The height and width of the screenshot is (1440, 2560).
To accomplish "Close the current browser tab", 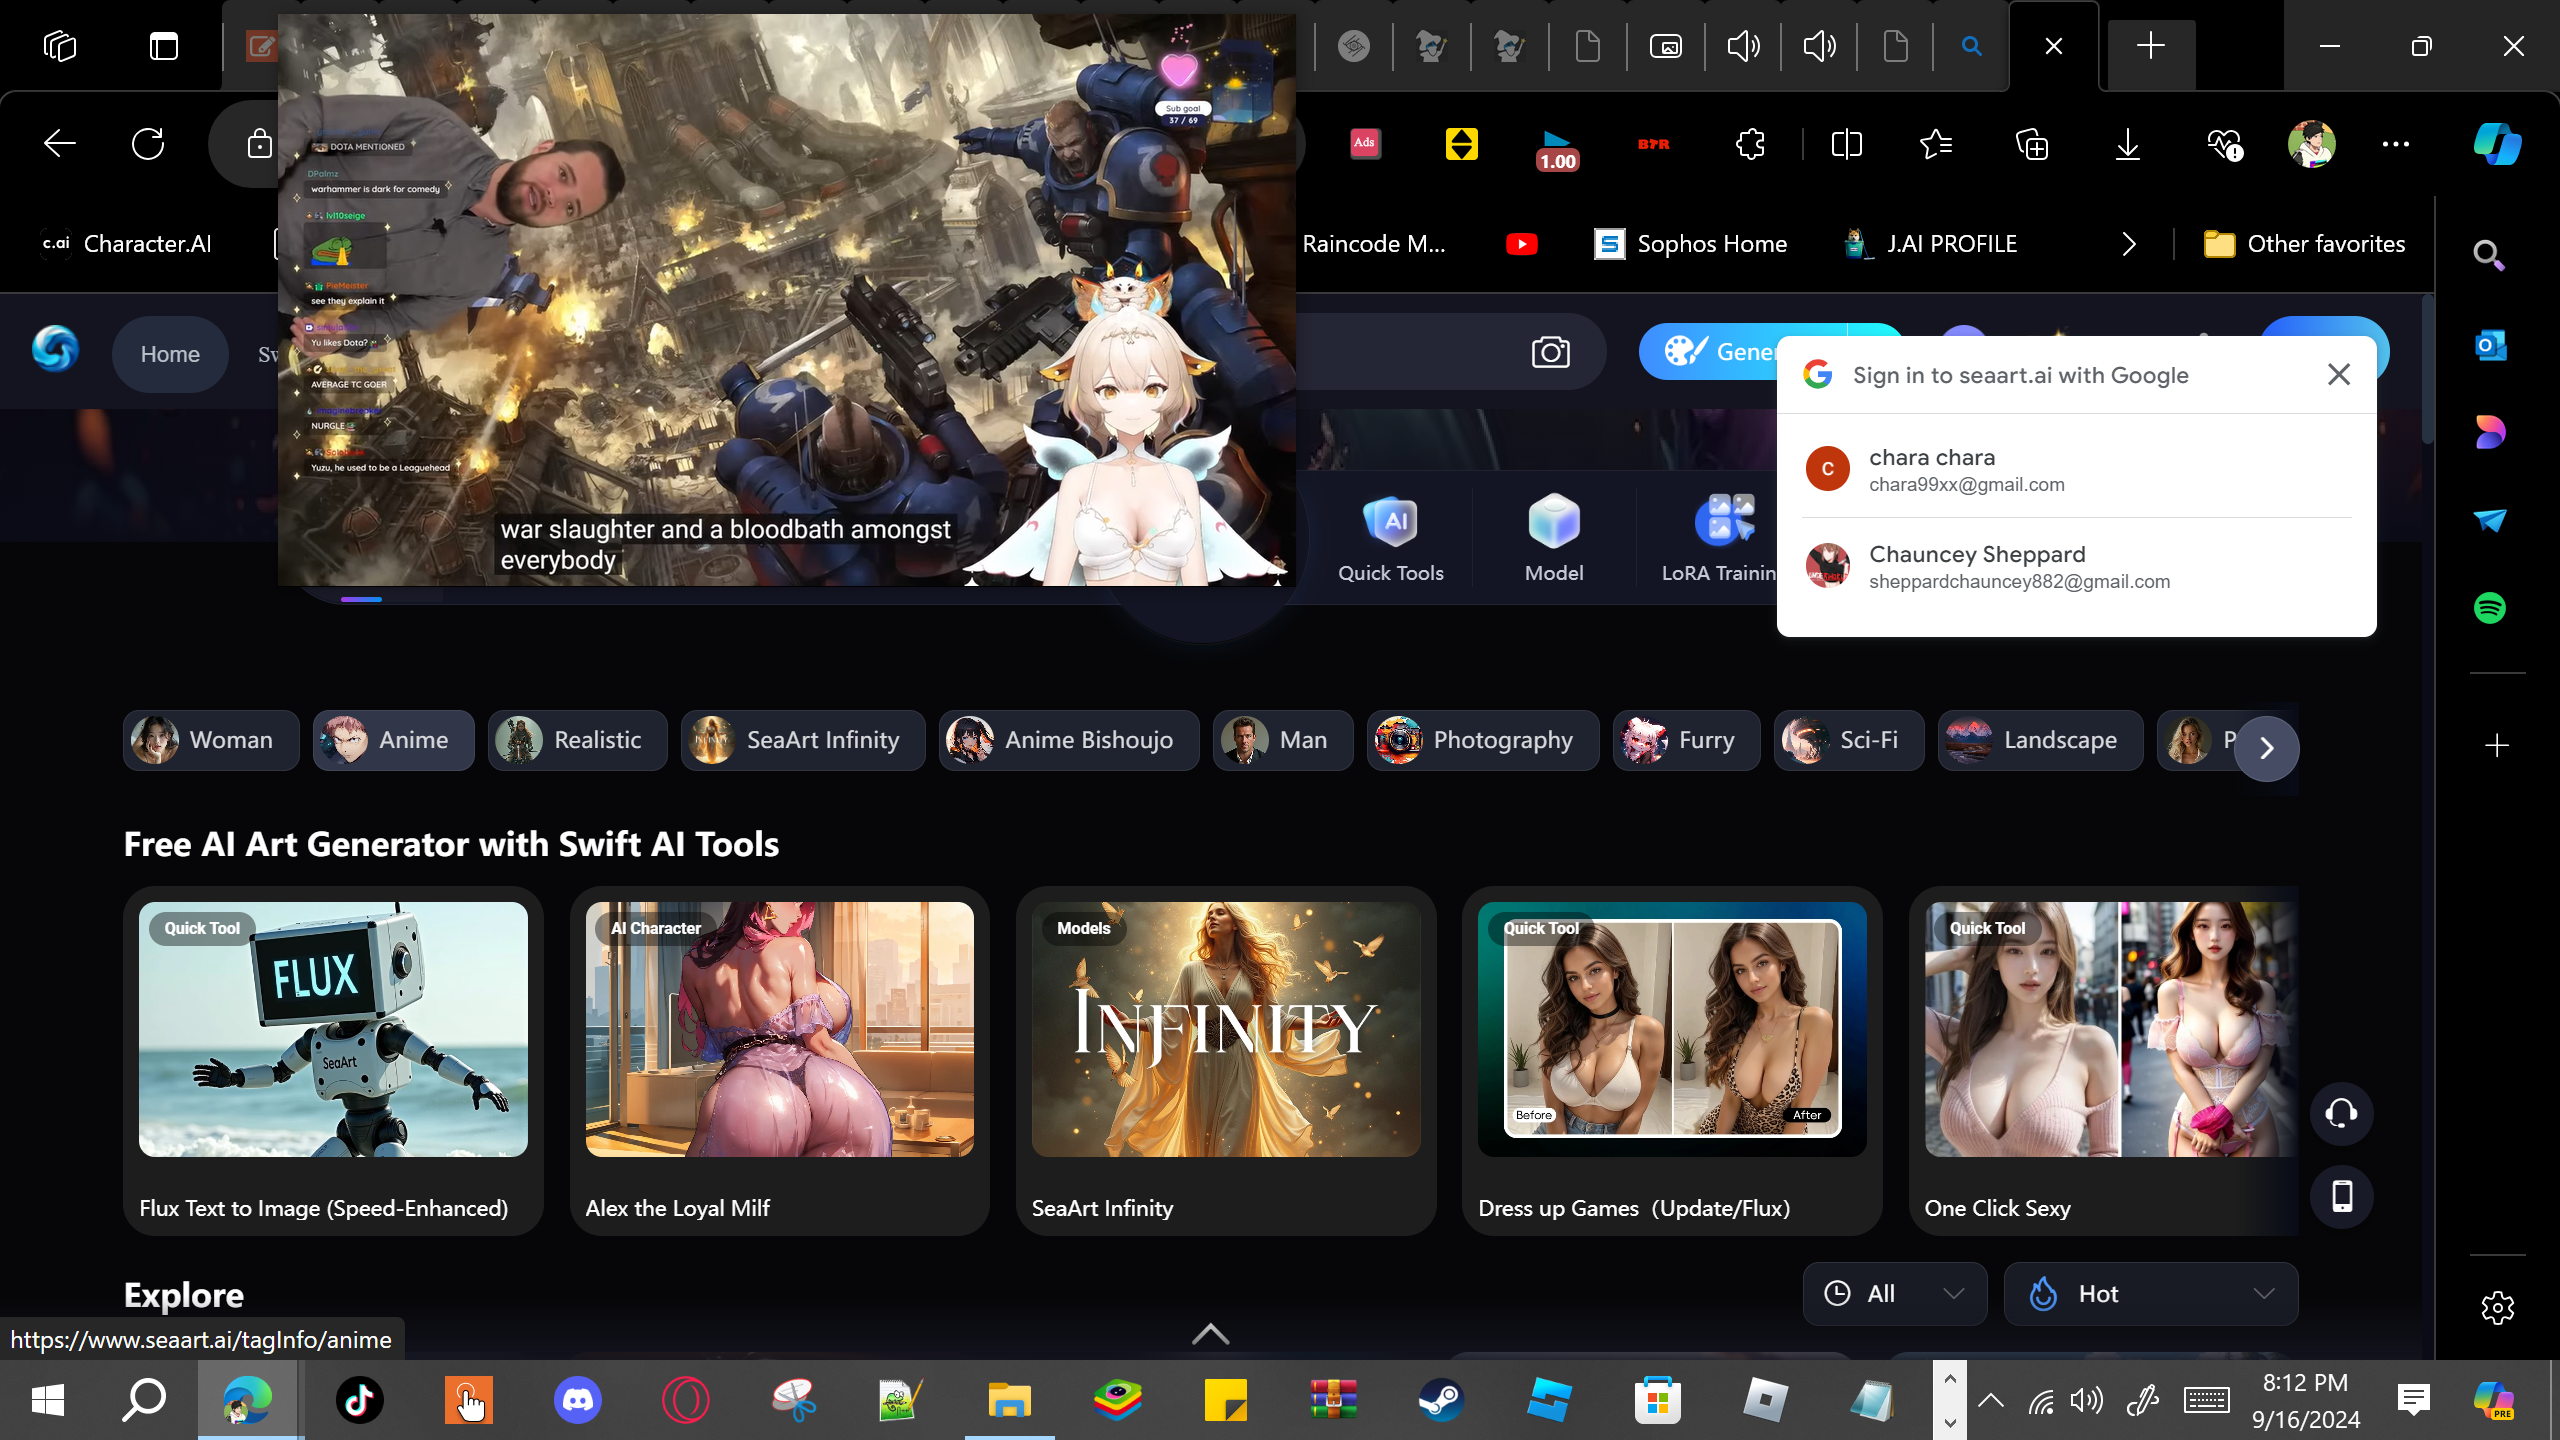I will tap(2054, 46).
